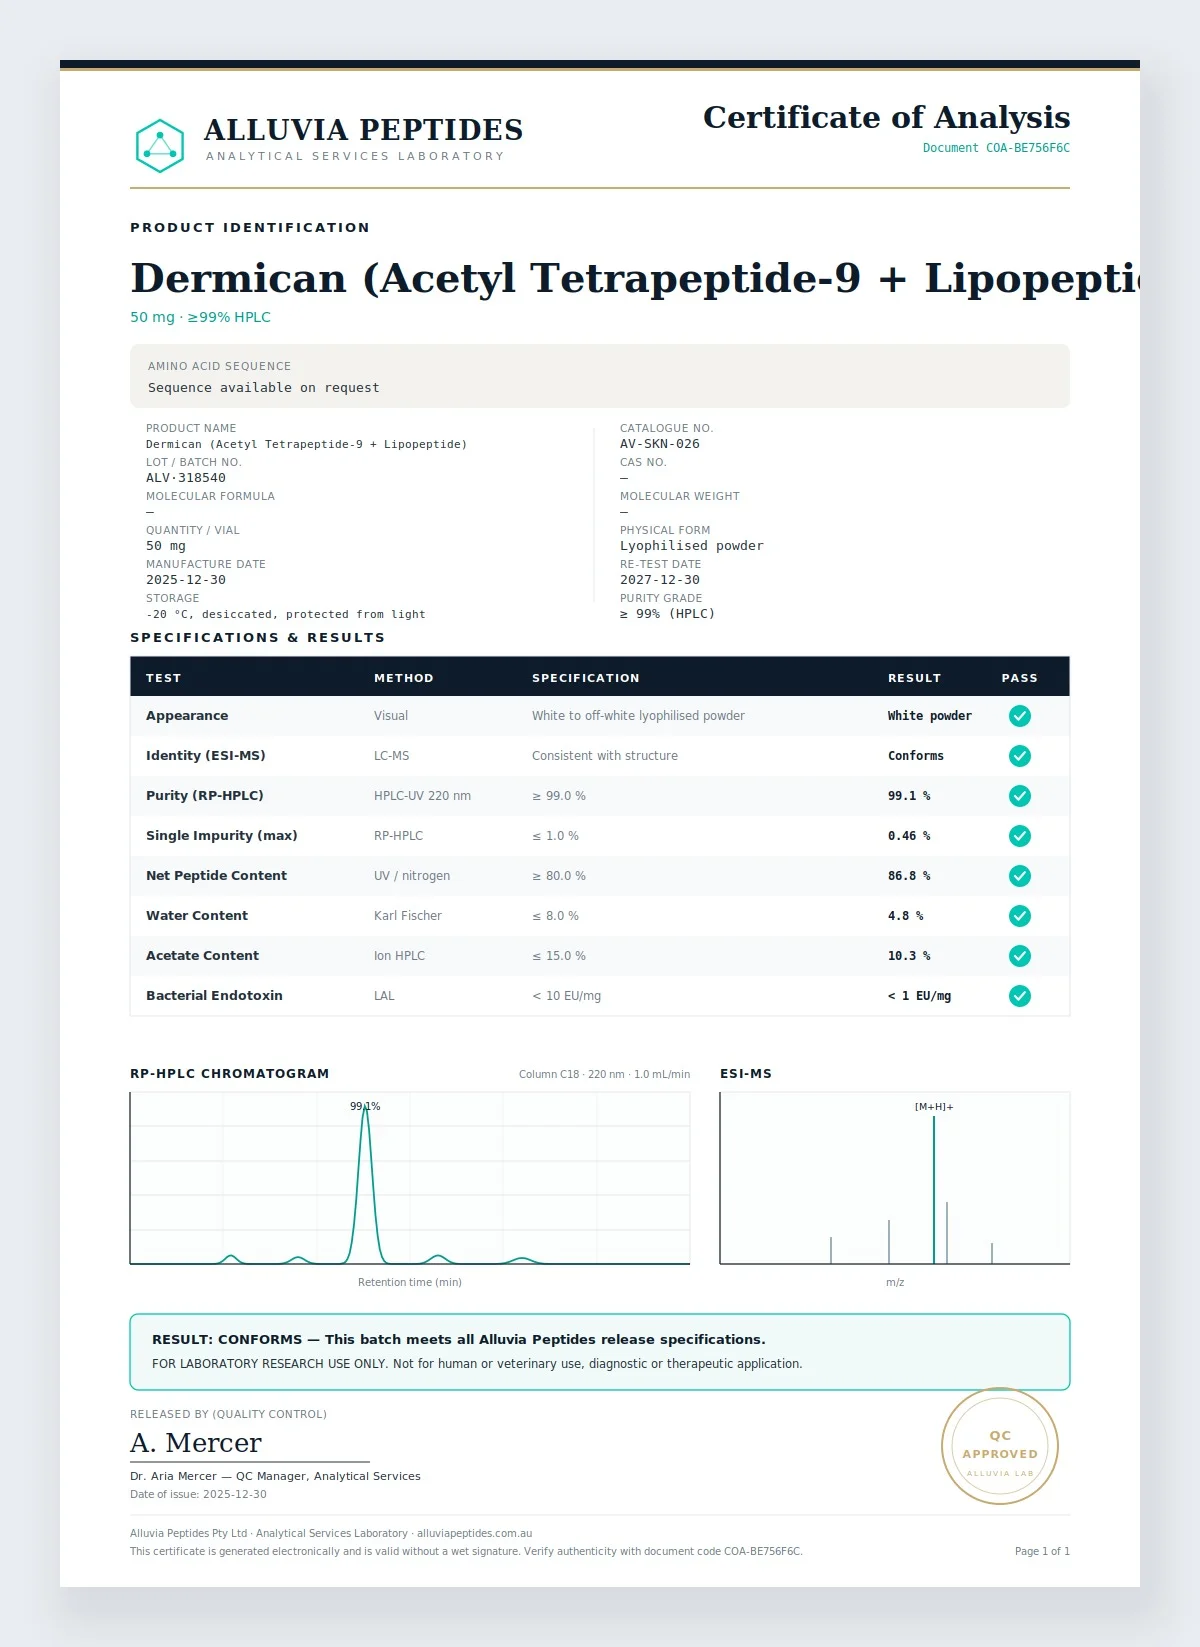Image resolution: width=1200 pixels, height=1647 pixels.
Task: Select the catalogue number AV-SKN-026
Action: pos(660,444)
